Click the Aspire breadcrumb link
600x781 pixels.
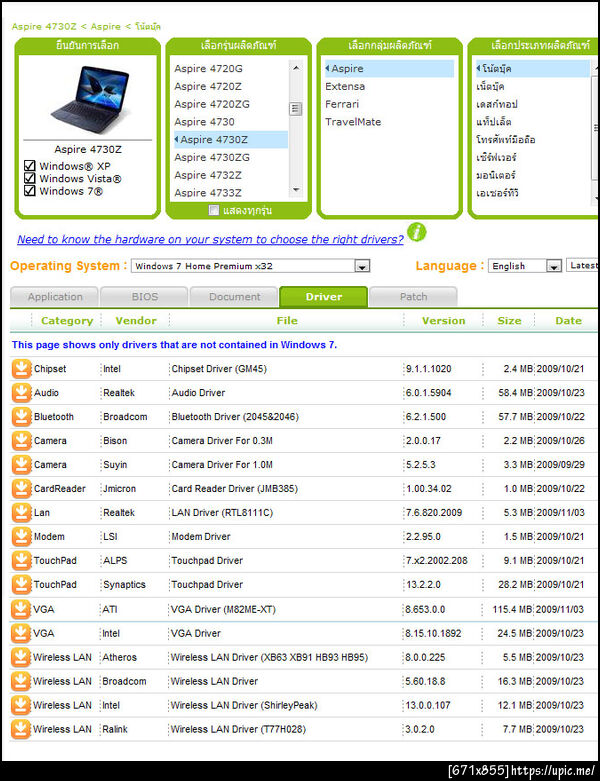105,26
